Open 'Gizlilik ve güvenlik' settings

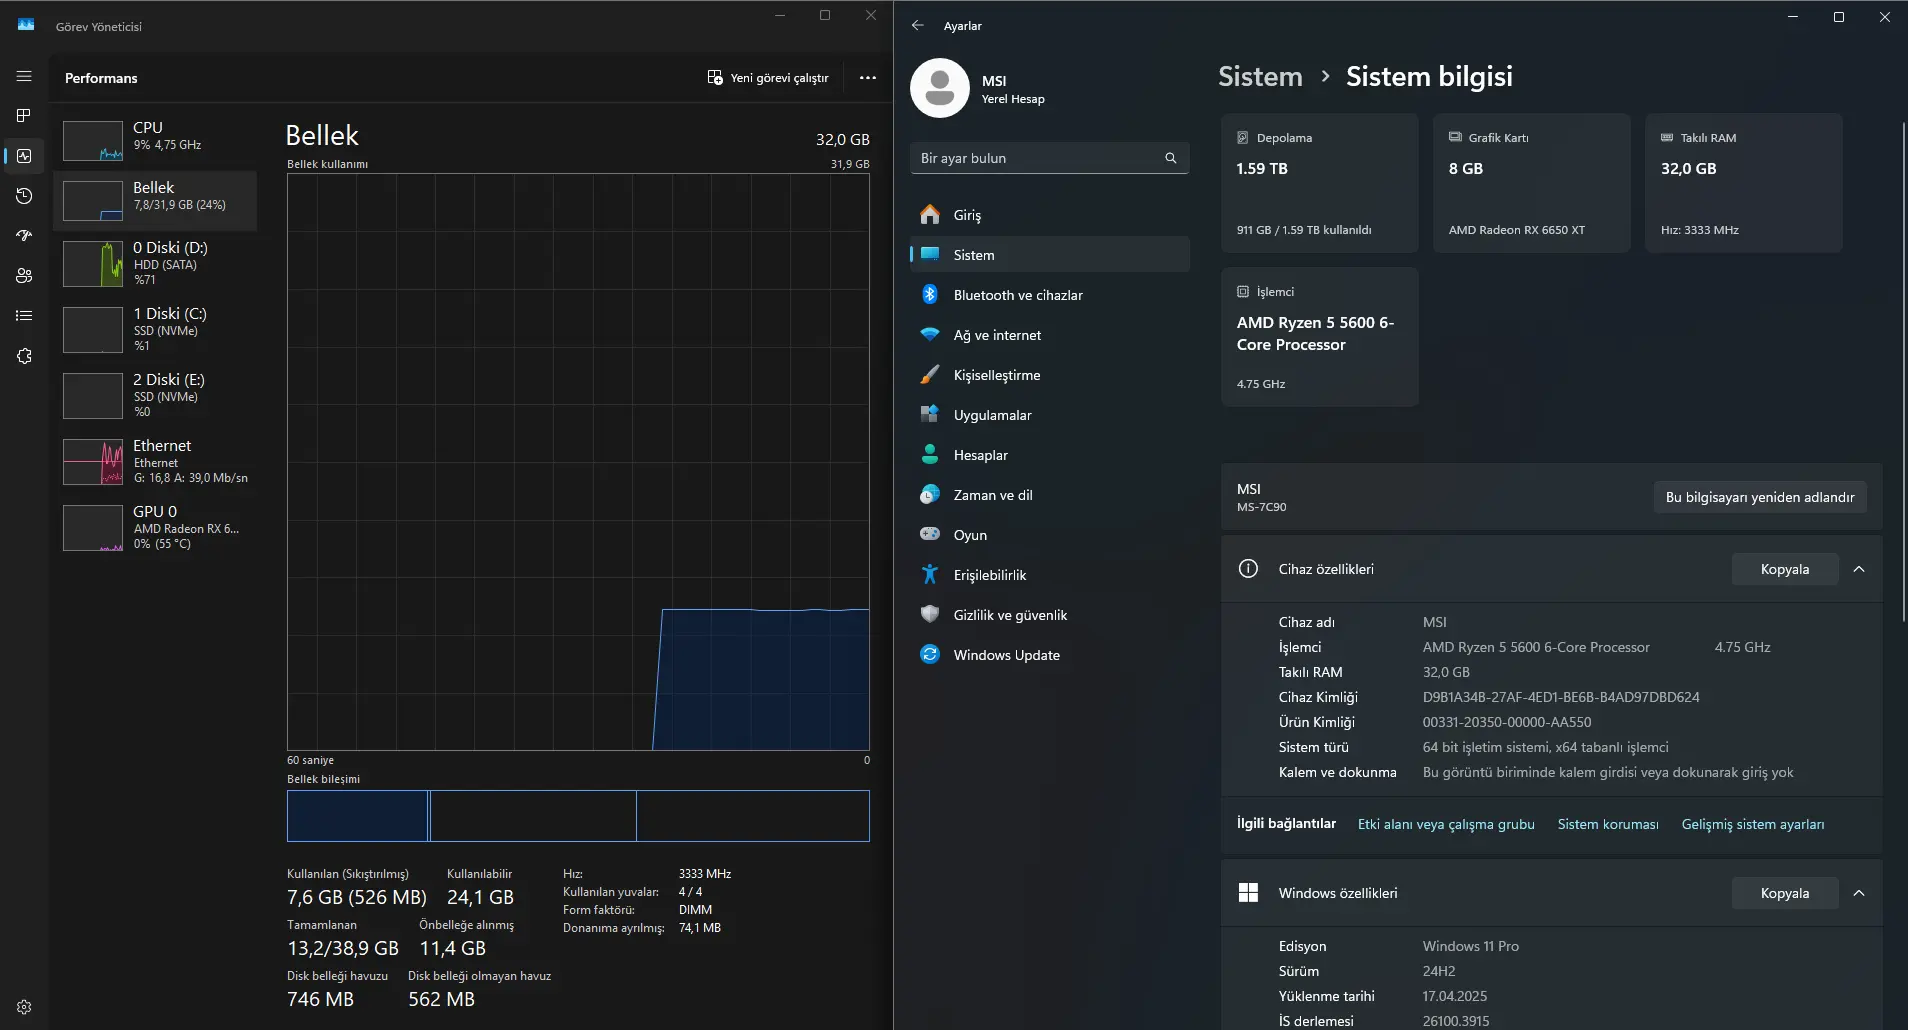1049,615
